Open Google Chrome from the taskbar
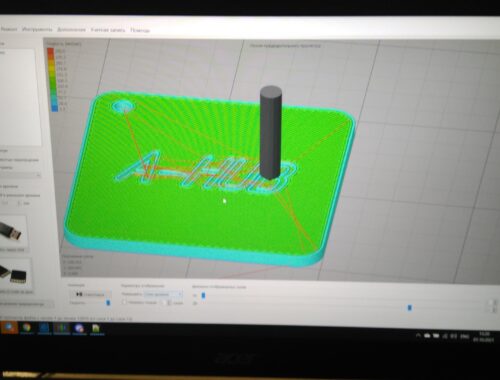This screenshot has width=500, height=380. click(27, 328)
